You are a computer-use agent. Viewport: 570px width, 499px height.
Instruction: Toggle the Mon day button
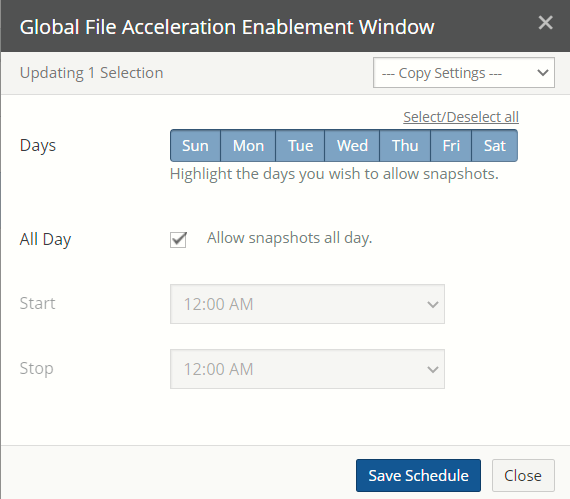(248, 146)
